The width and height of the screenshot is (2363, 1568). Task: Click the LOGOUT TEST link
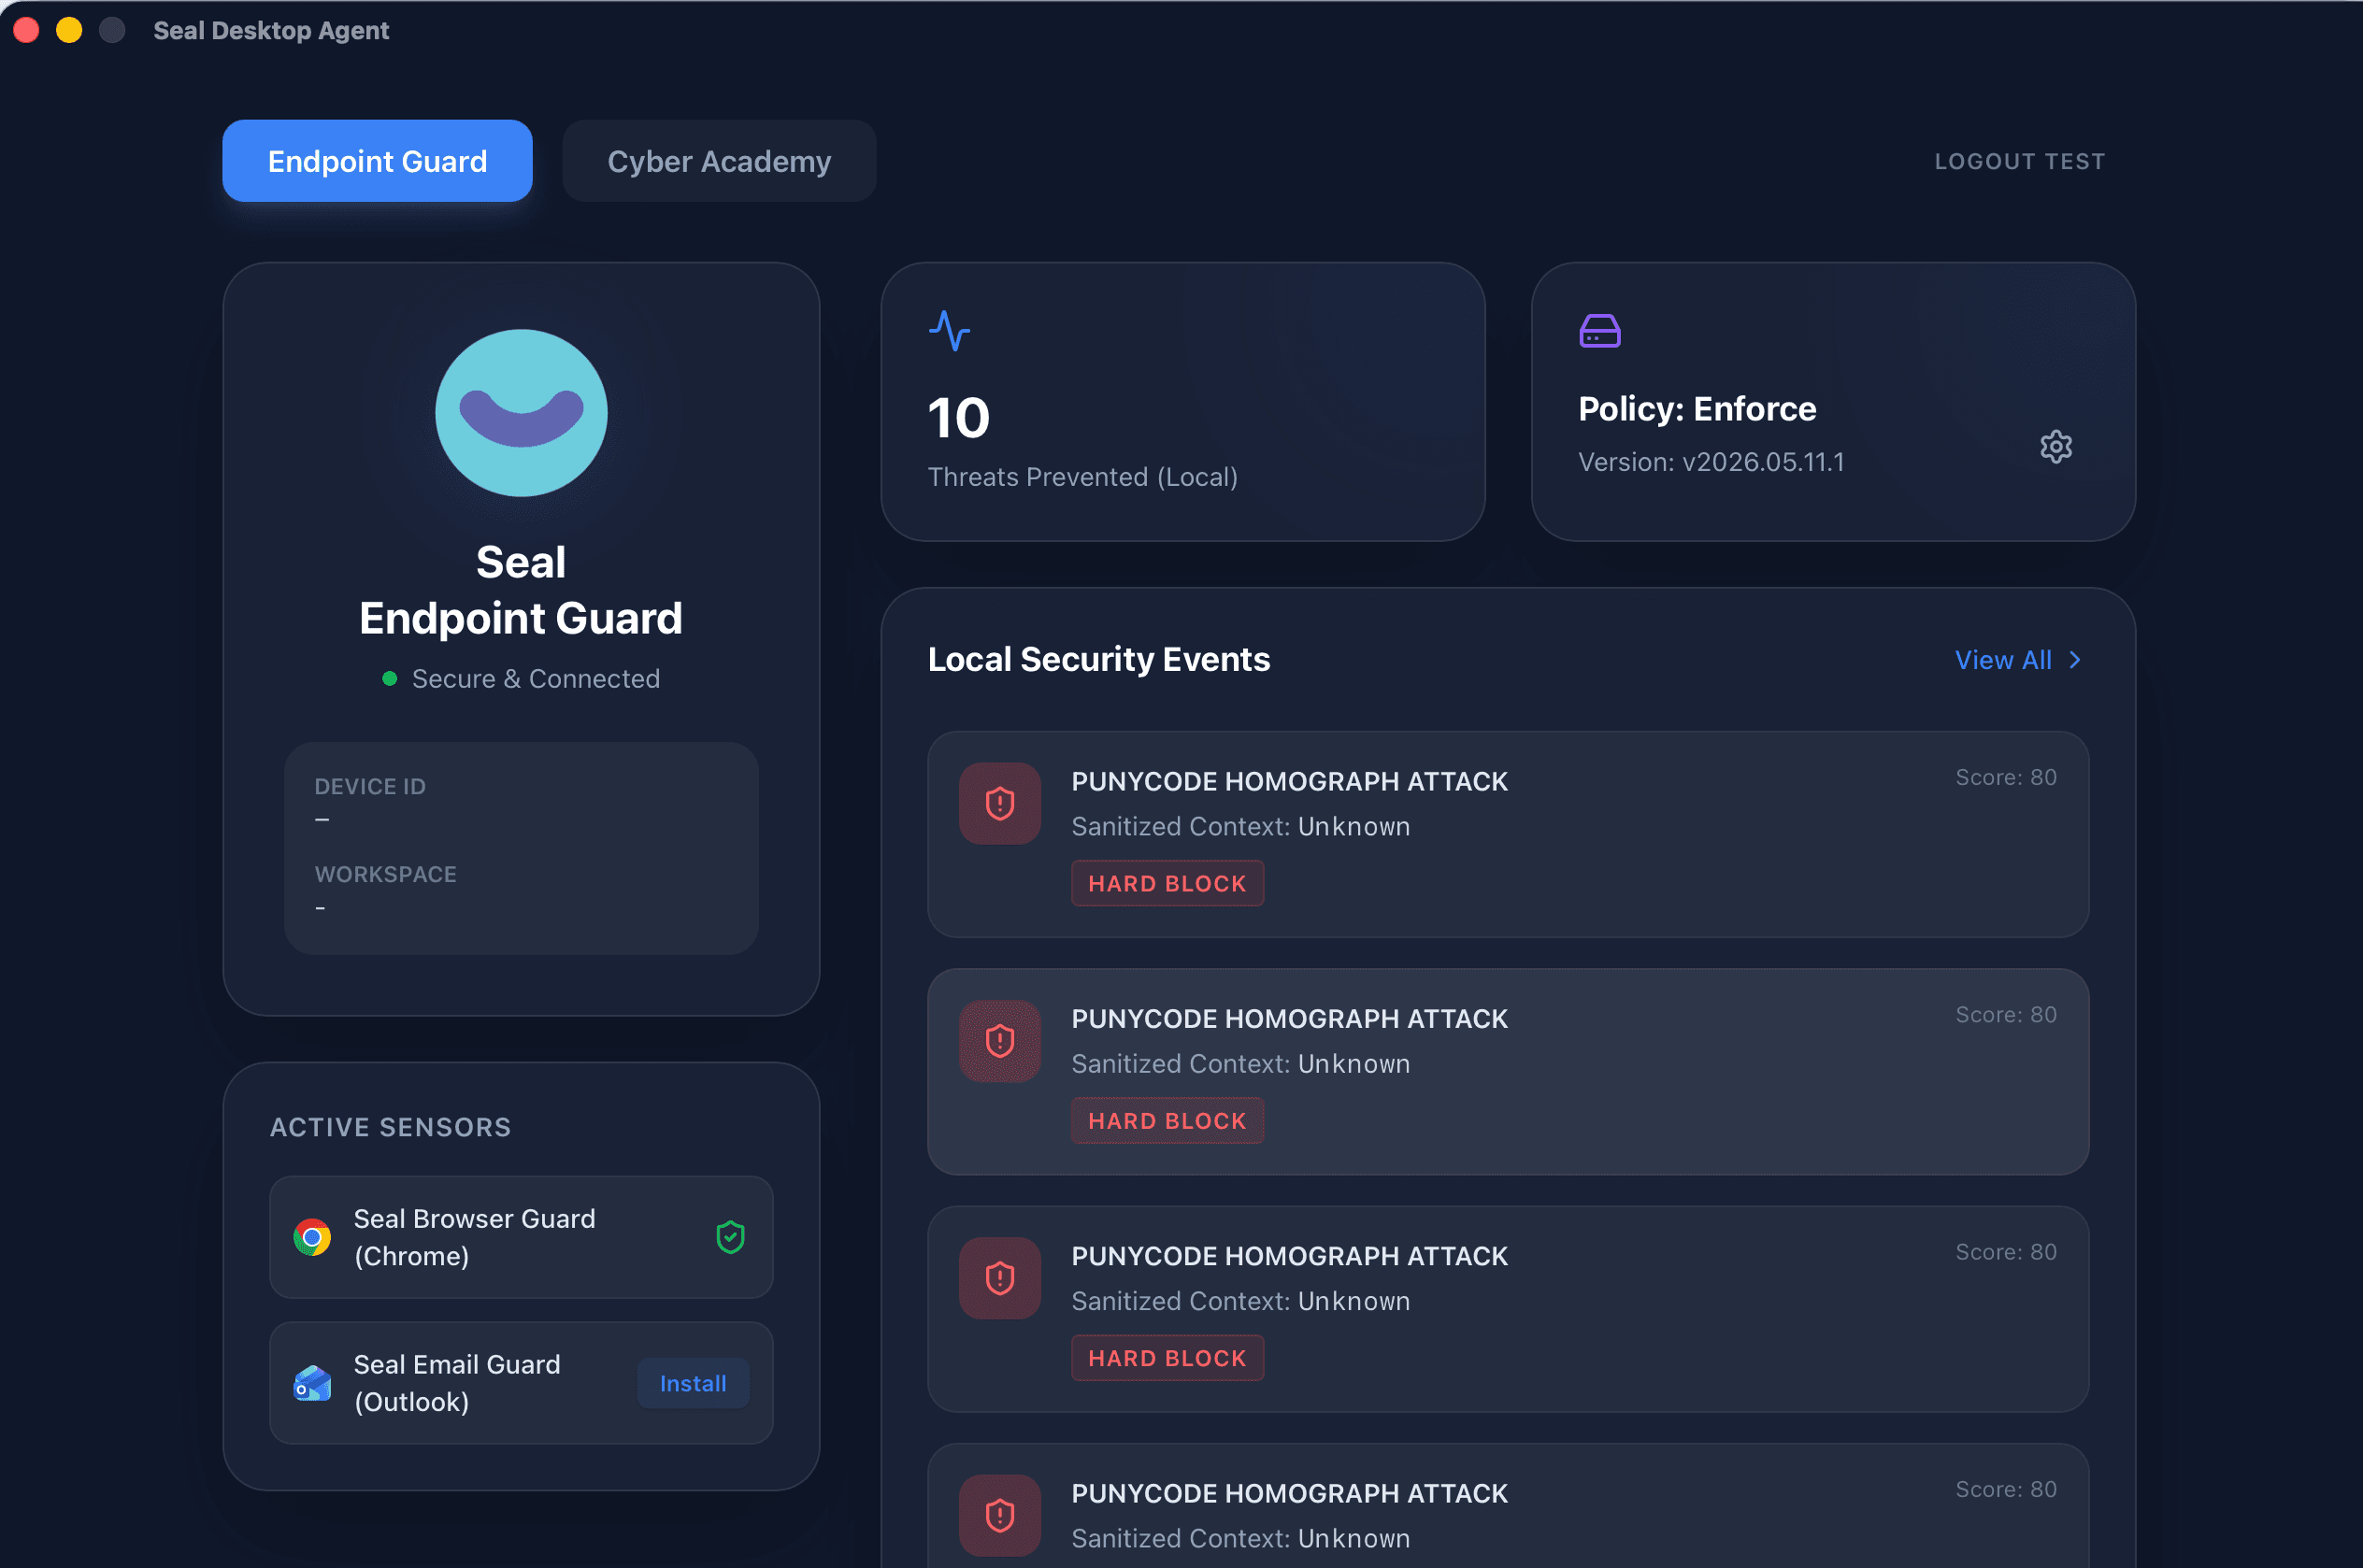coord(2019,161)
